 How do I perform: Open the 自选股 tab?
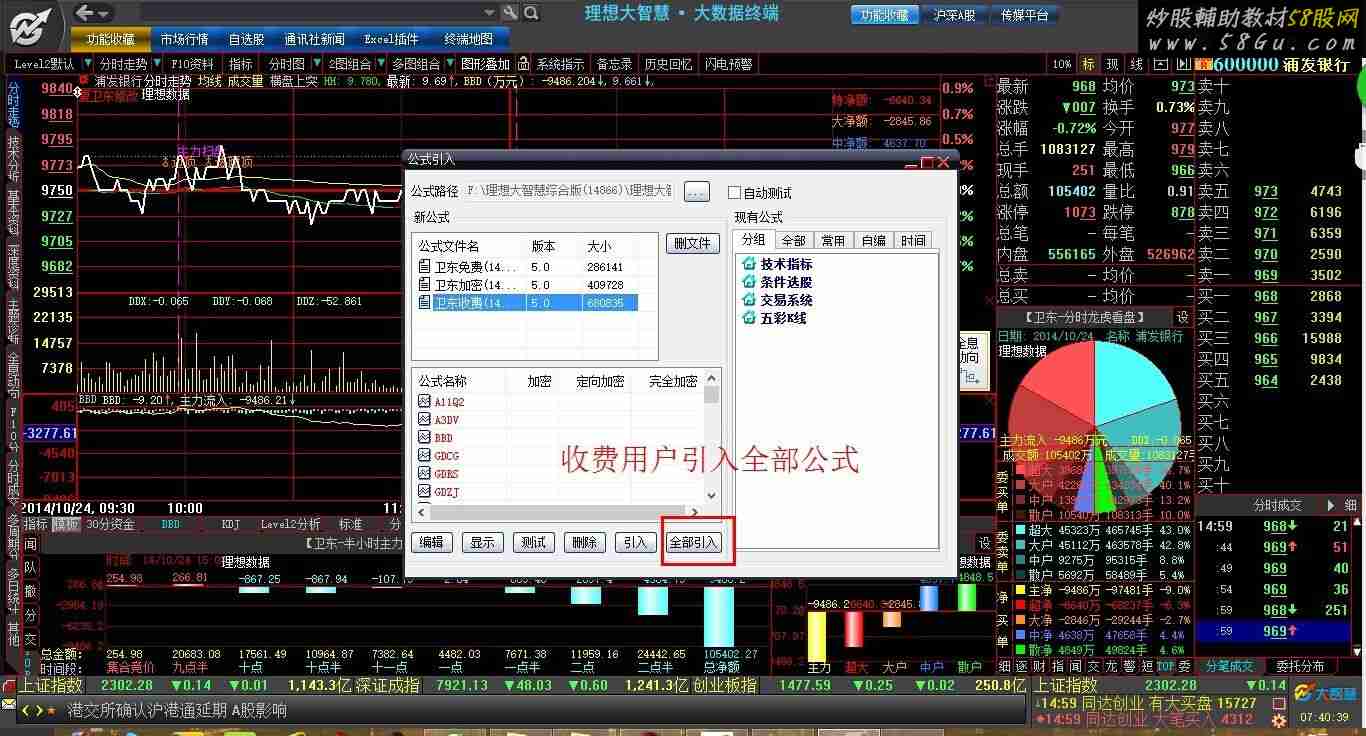tap(246, 39)
